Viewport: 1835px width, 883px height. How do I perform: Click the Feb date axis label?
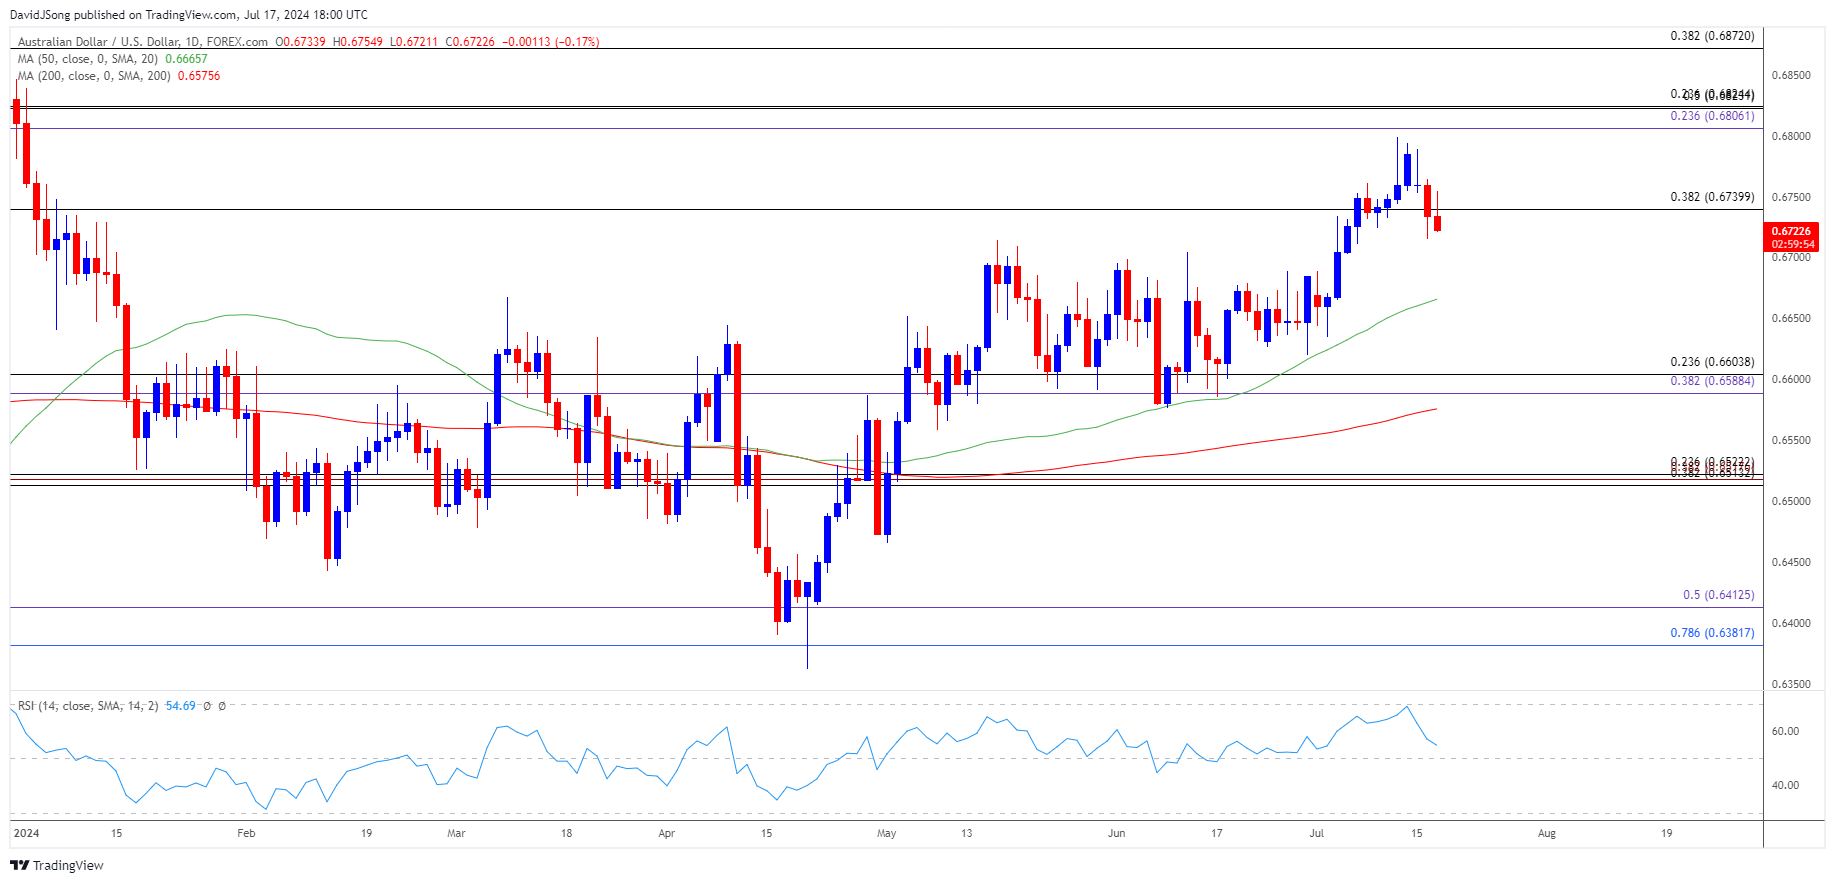point(246,833)
